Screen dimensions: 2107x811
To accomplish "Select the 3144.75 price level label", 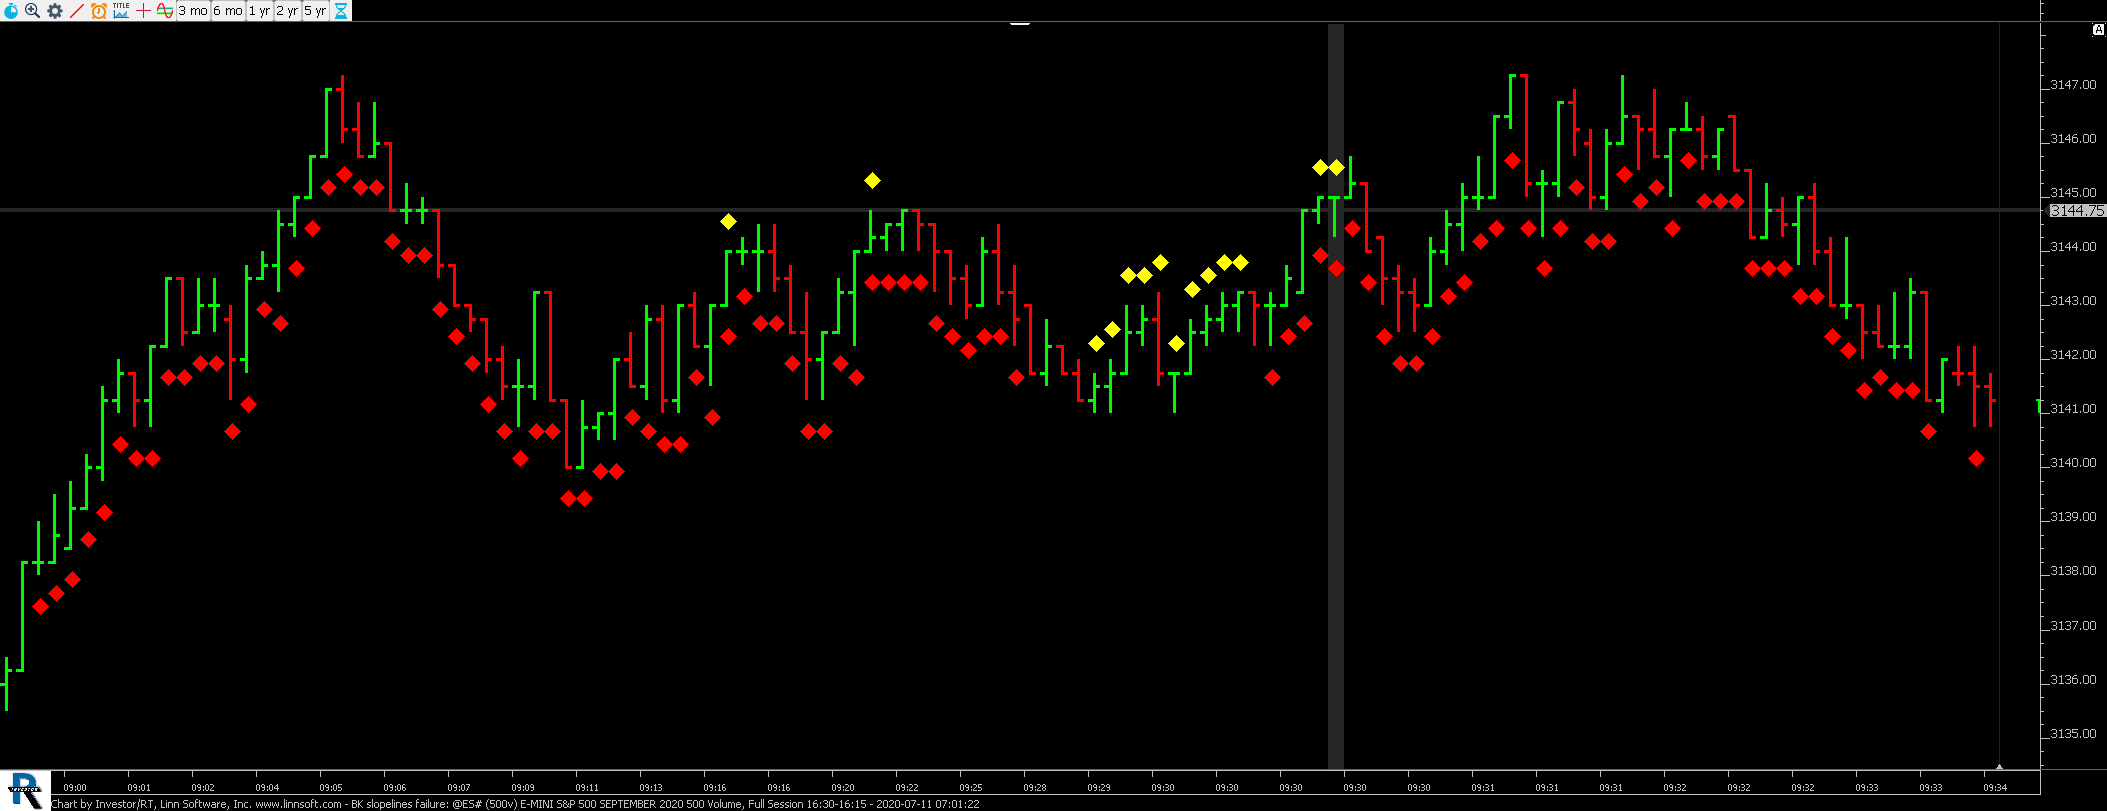I will 2076,211.
